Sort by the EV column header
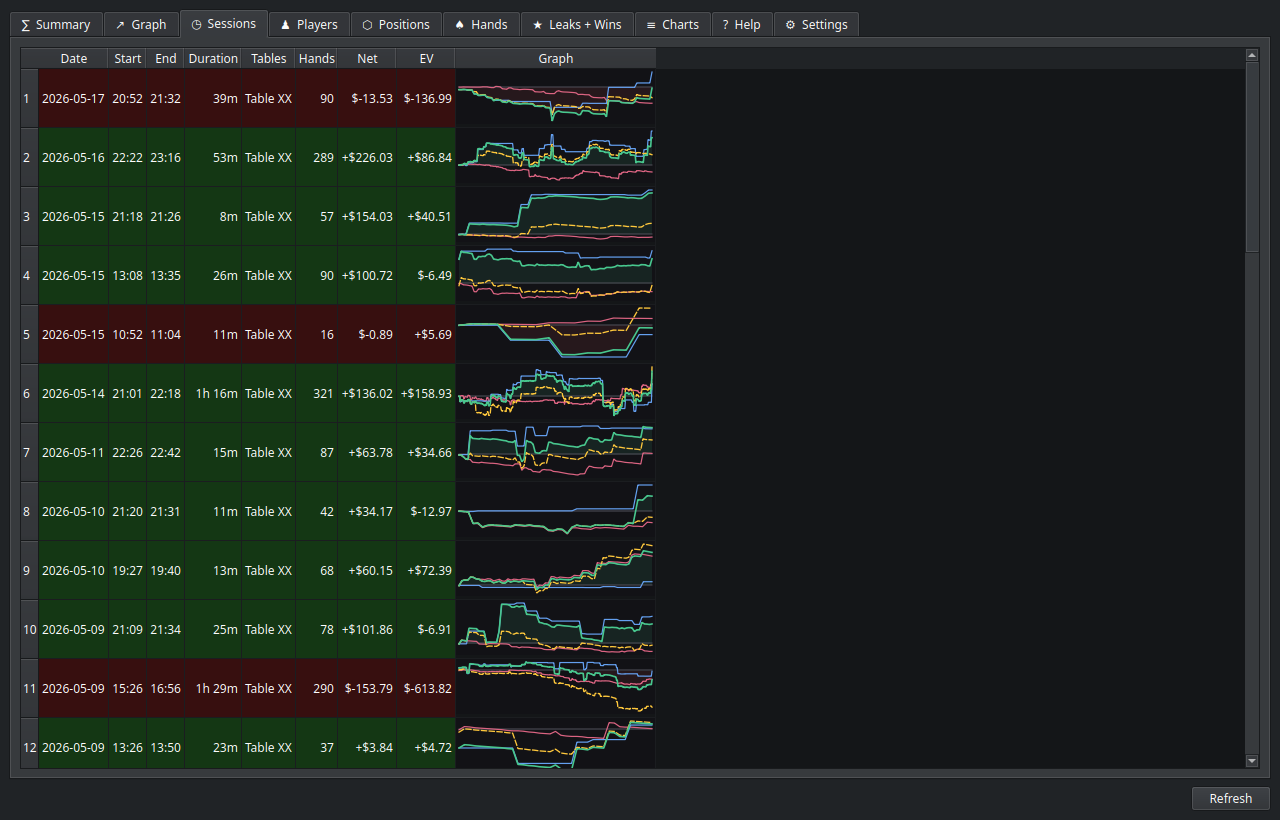The image size is (1280, 820). [x=427, y=58]
